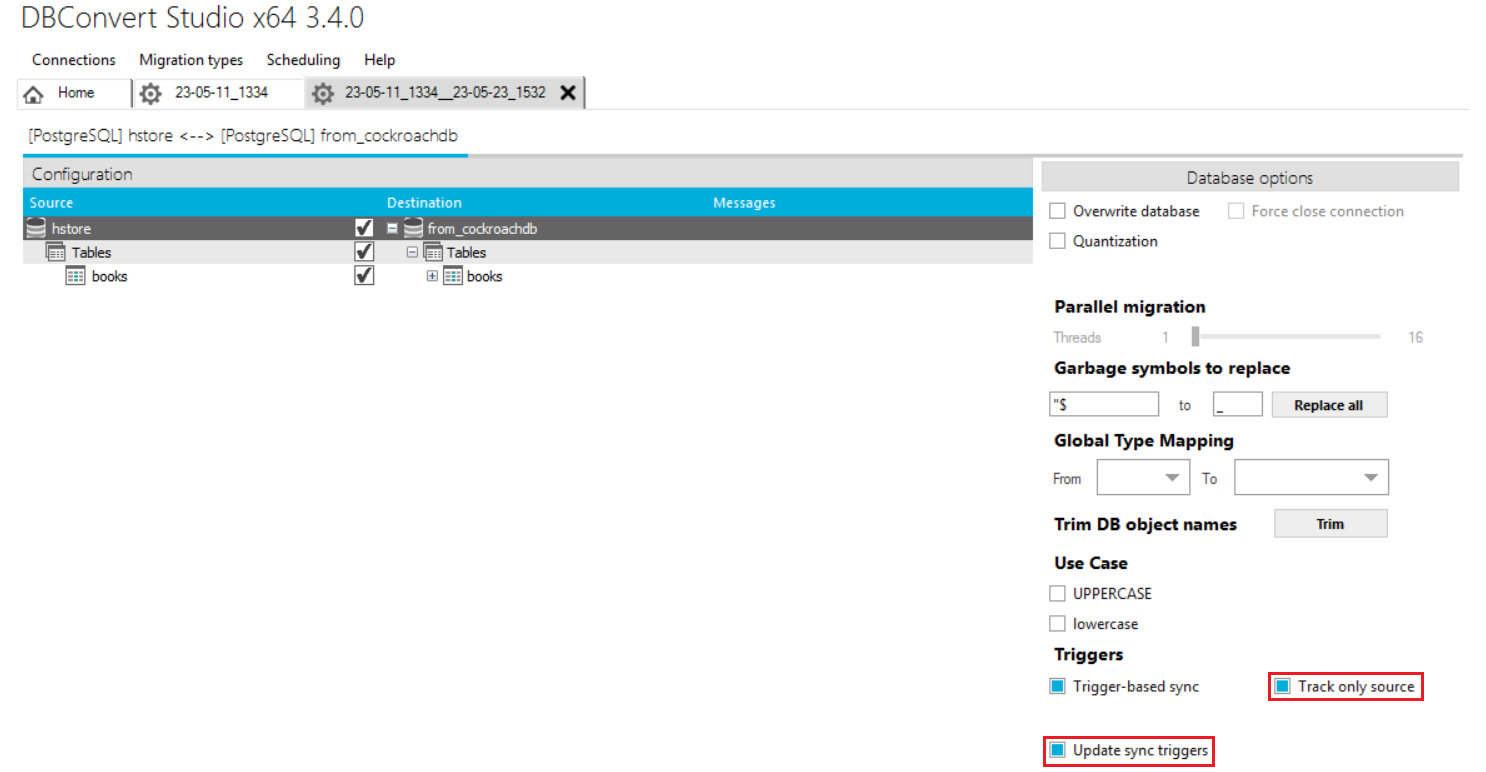Click the books table icon in the Source column

76,277
